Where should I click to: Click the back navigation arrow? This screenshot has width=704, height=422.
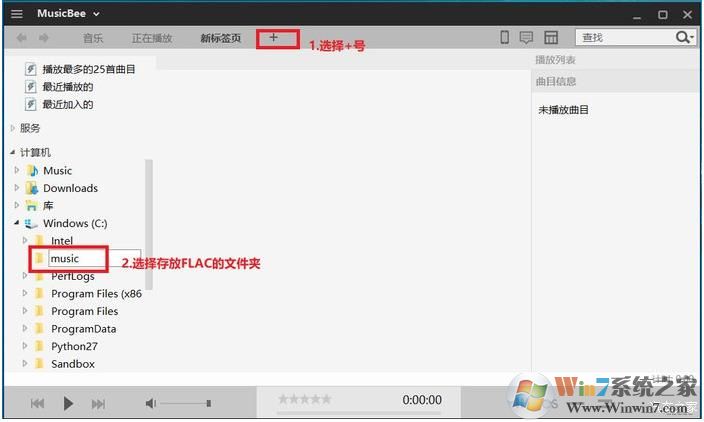[x=21, y=38]
